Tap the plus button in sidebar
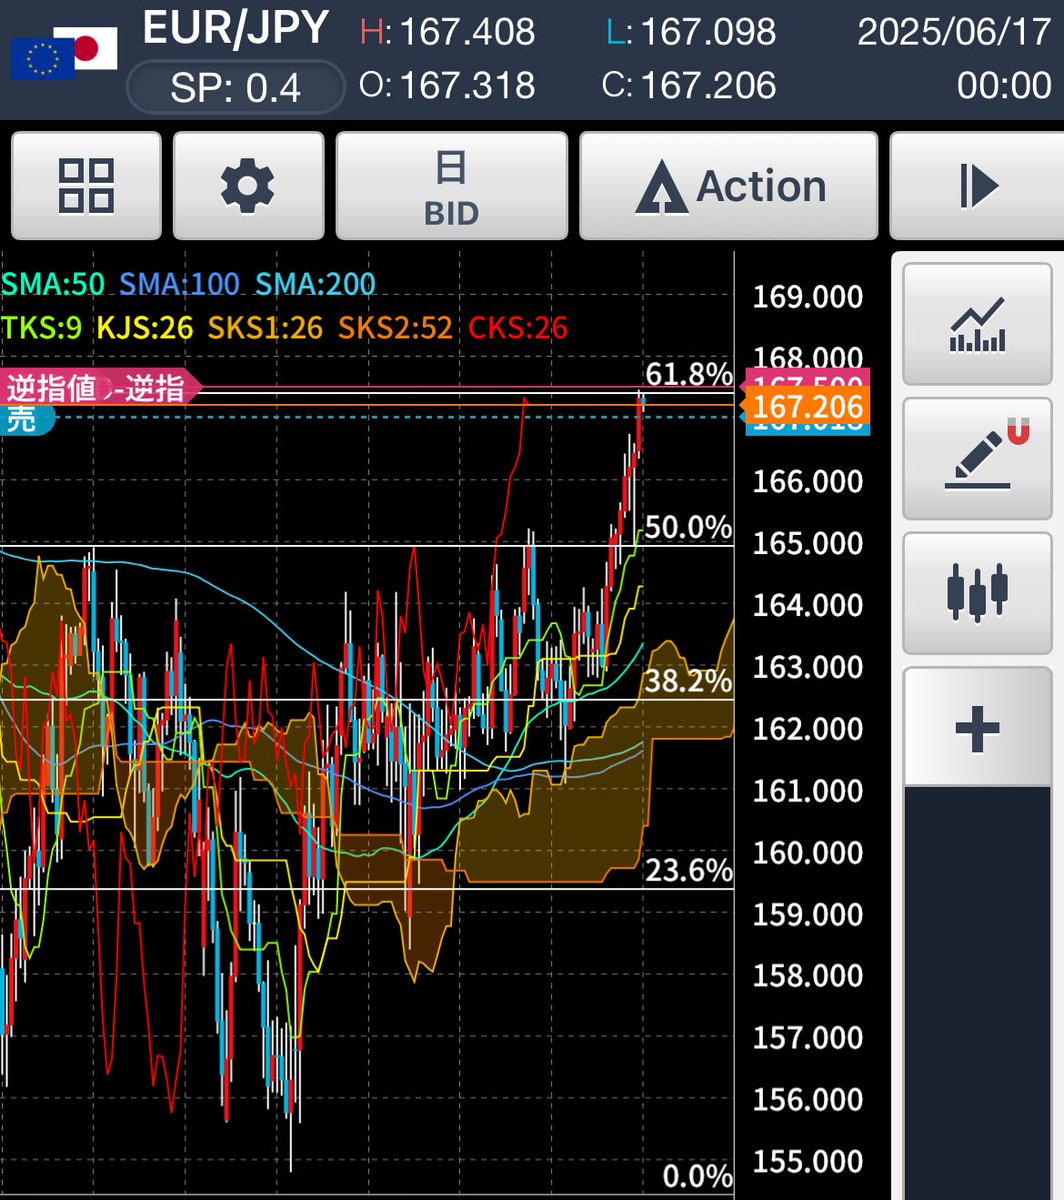The height and width of the screenshot is (1200, 1064). (977, 727)
